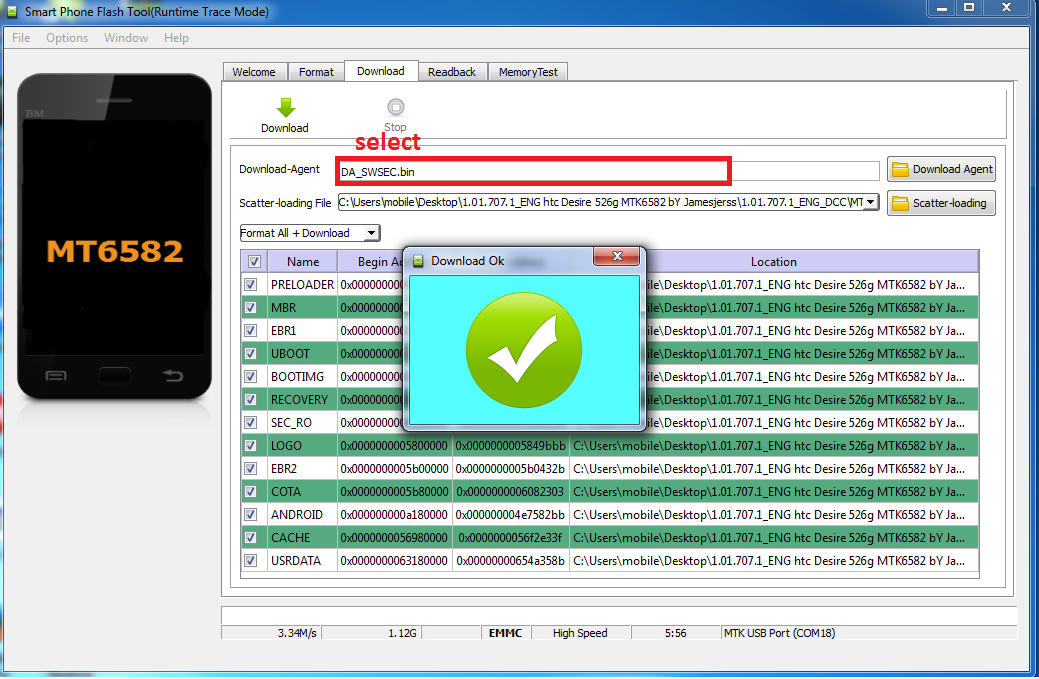1039x679 pixels.
Task: Click the Name column header
Action: click(x=303, y=262)
